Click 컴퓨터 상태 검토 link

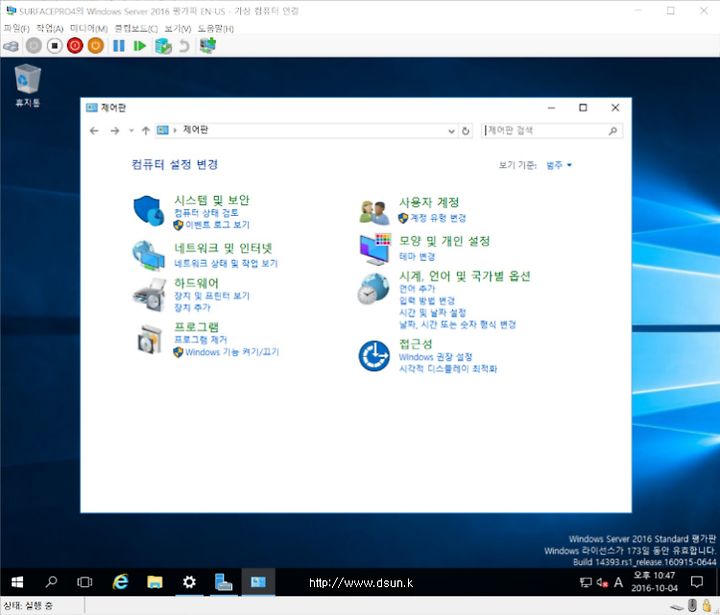point(206,213)
